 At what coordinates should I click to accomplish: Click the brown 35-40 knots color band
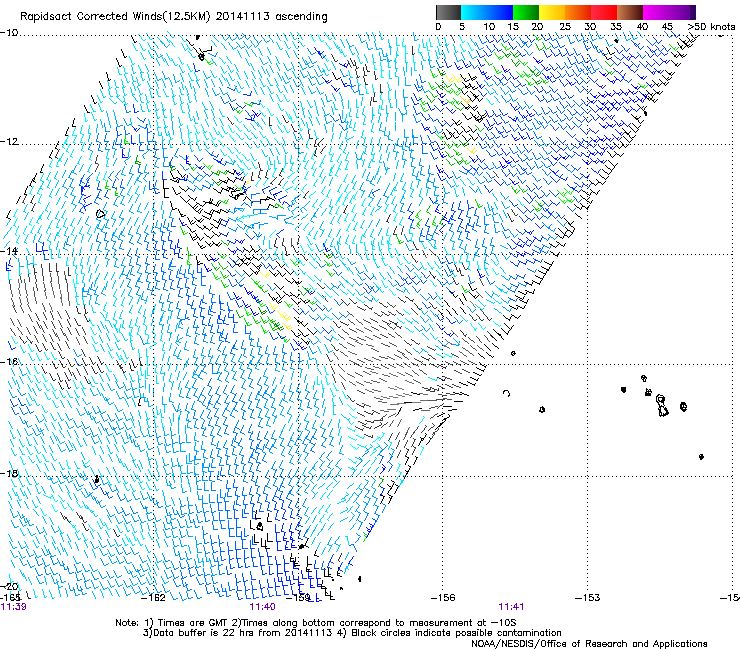click(x=630, y=12)
